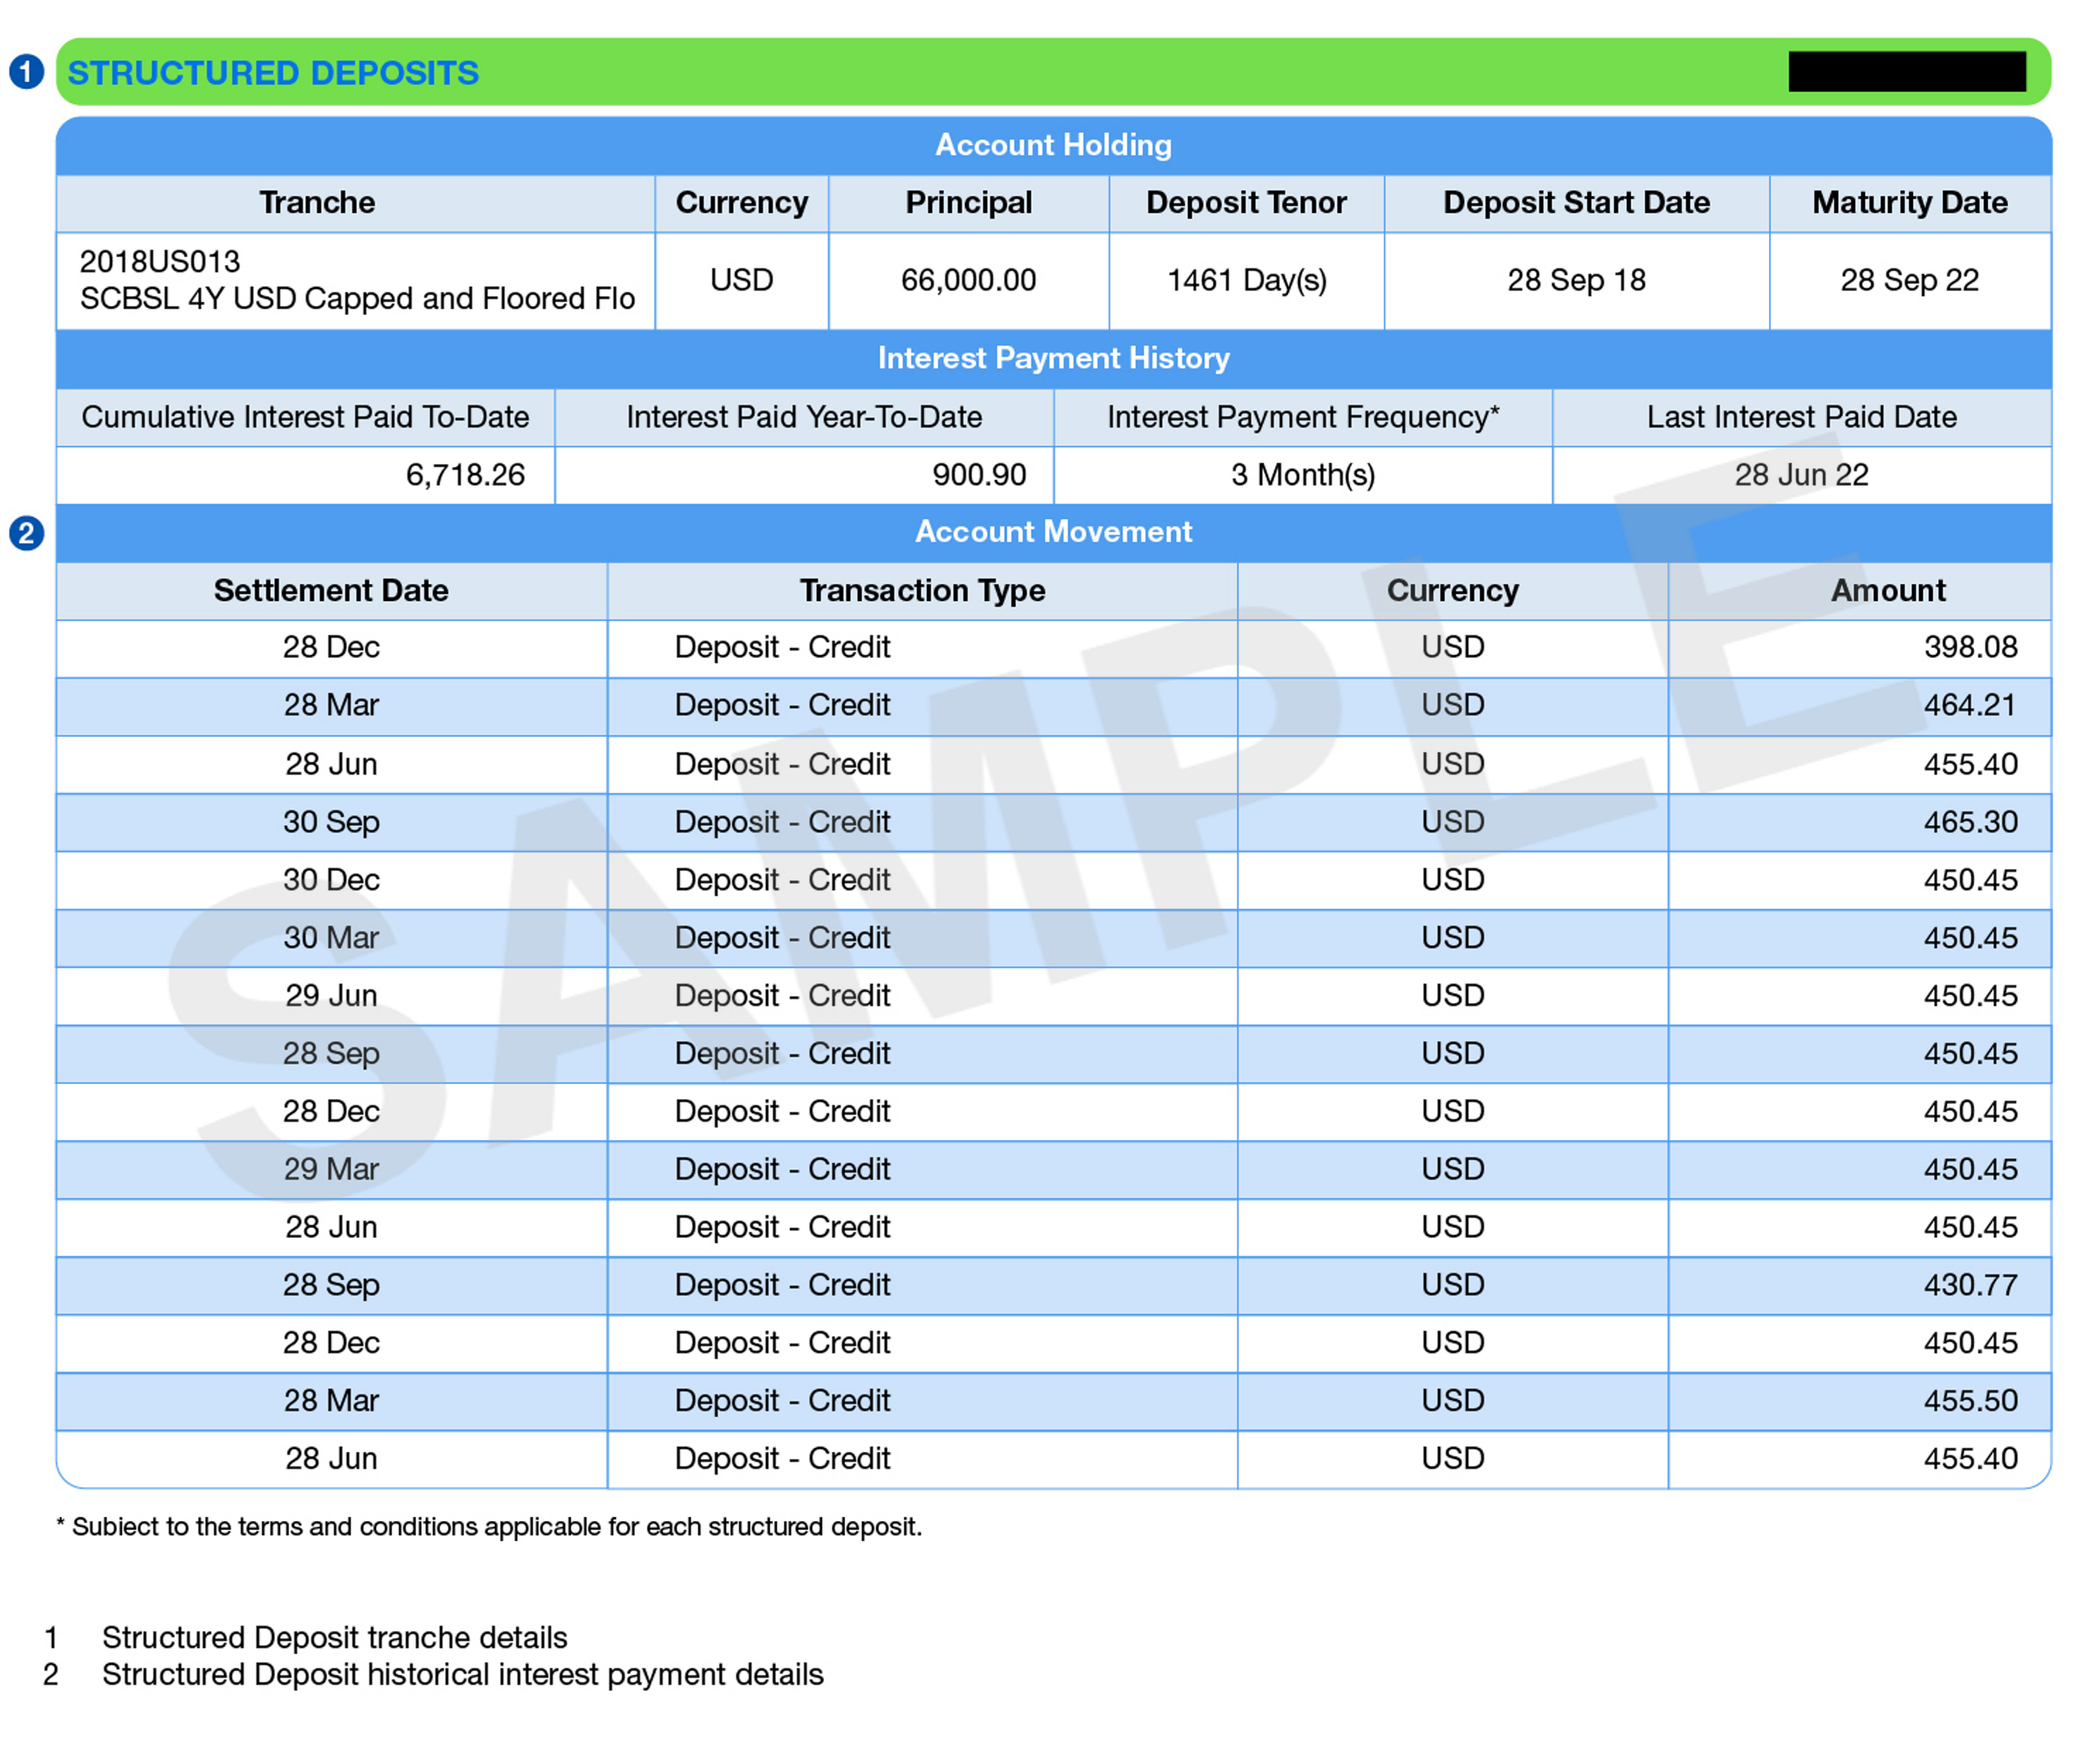Click the maturity date 28 Sep 22
Image resolution: width=2091 pixels, height=1764 pixels.
coord(1910,280)
